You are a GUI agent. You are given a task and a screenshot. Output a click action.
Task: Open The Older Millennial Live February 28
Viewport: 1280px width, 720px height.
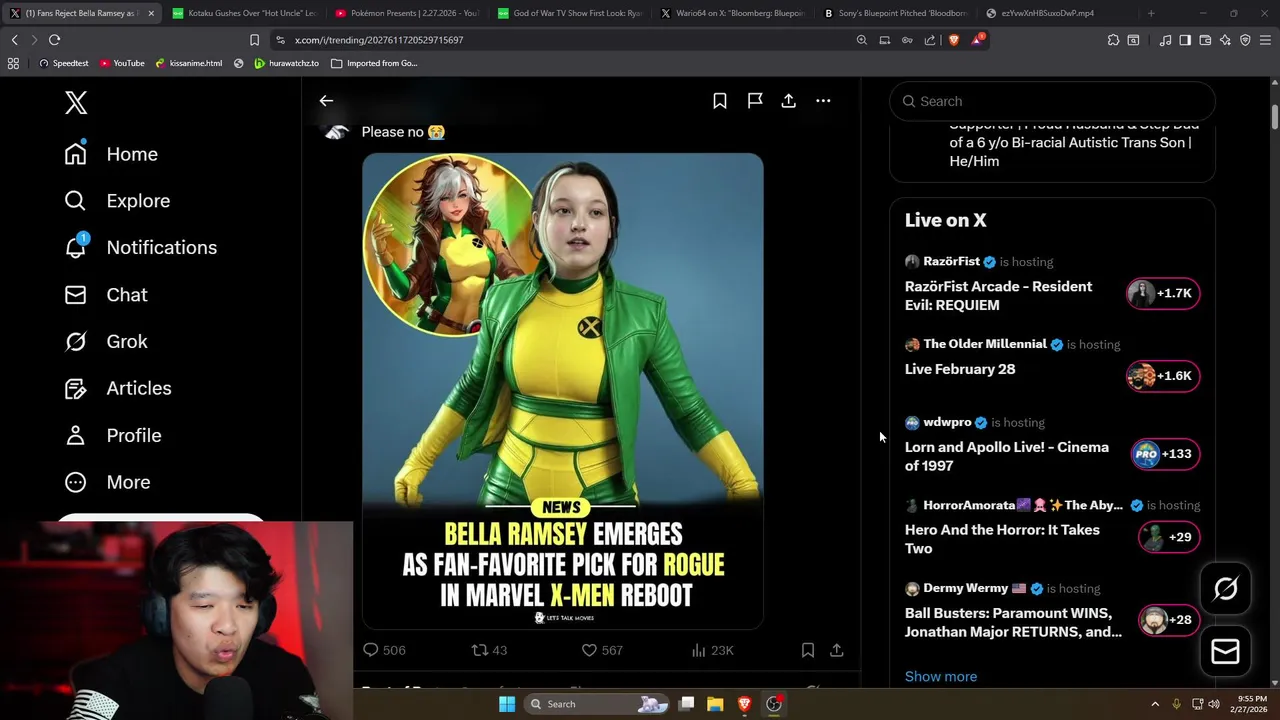[x=960, y=369]
